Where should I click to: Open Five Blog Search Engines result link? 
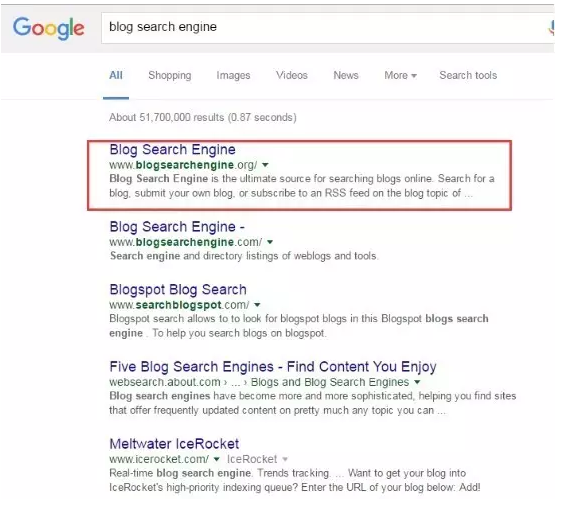tap(273, 367)
